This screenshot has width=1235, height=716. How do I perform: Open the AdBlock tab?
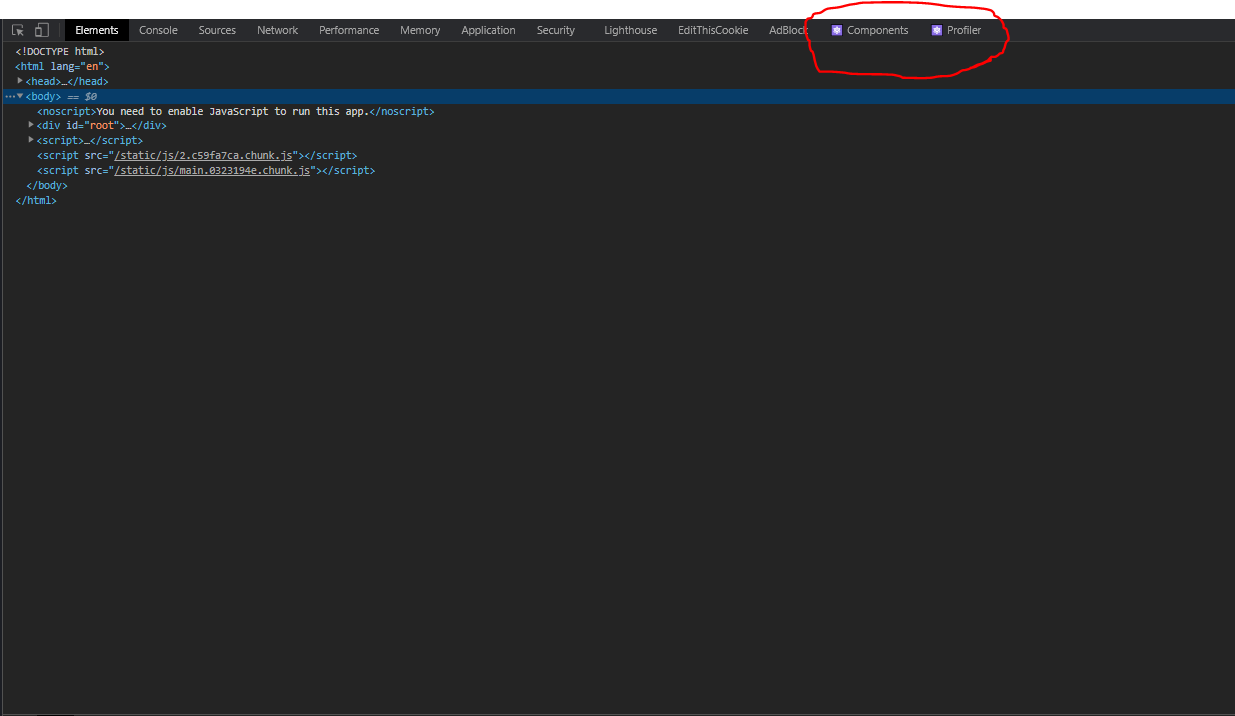[788, 30]
